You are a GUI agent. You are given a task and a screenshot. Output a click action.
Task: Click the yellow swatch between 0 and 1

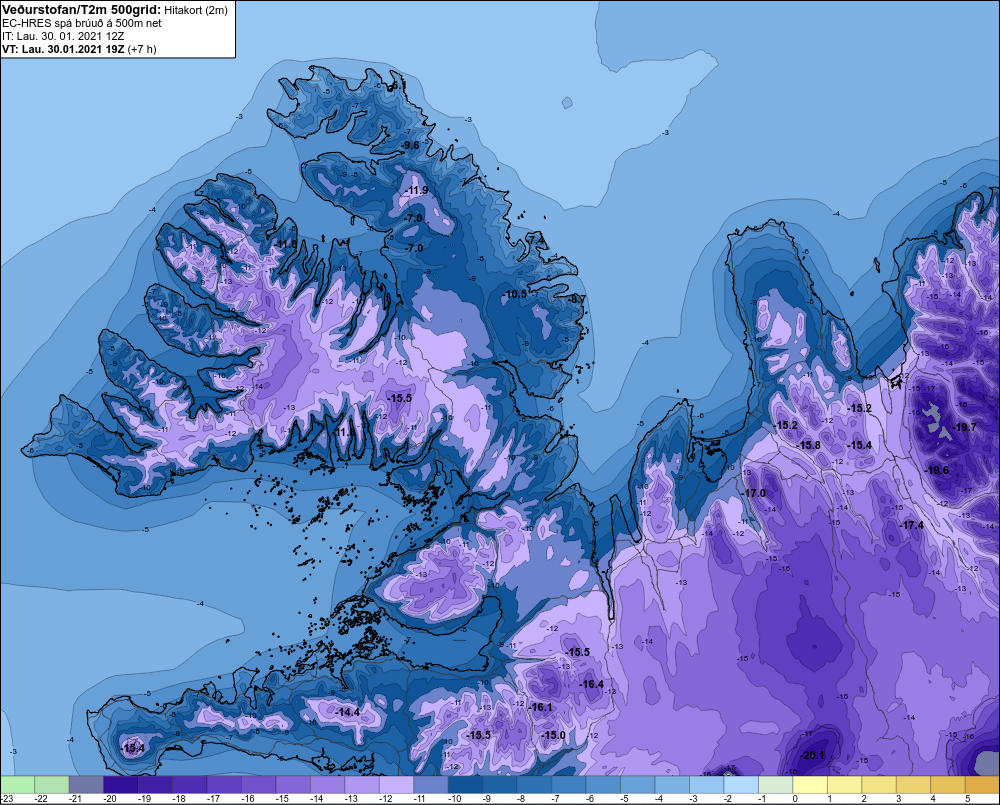tap(810, 784)
